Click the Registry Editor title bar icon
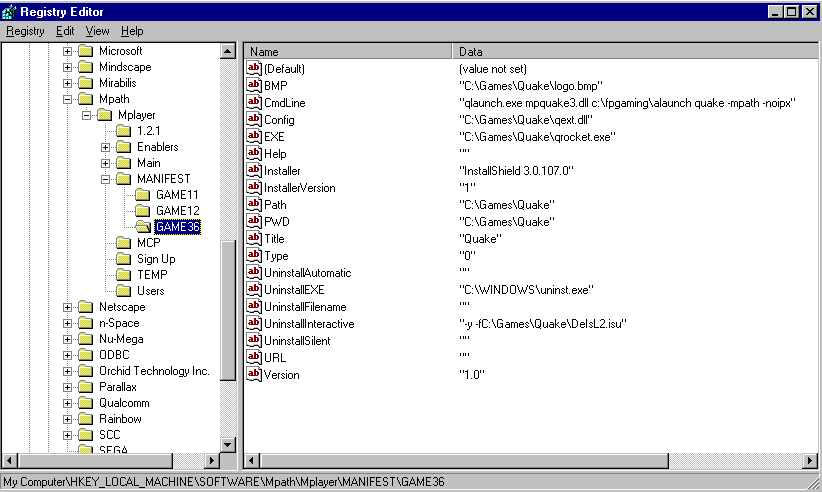Screen dimensions: 822x492 (9, 12)
